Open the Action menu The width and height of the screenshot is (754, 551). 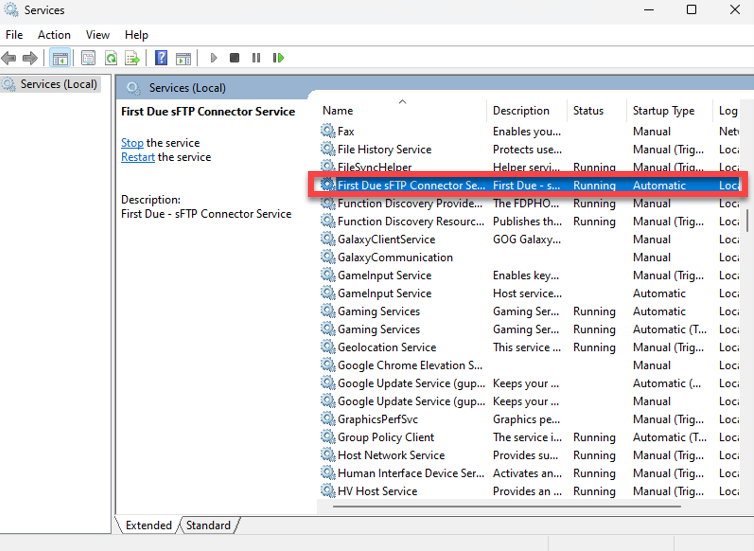click(x=54, y=35)
